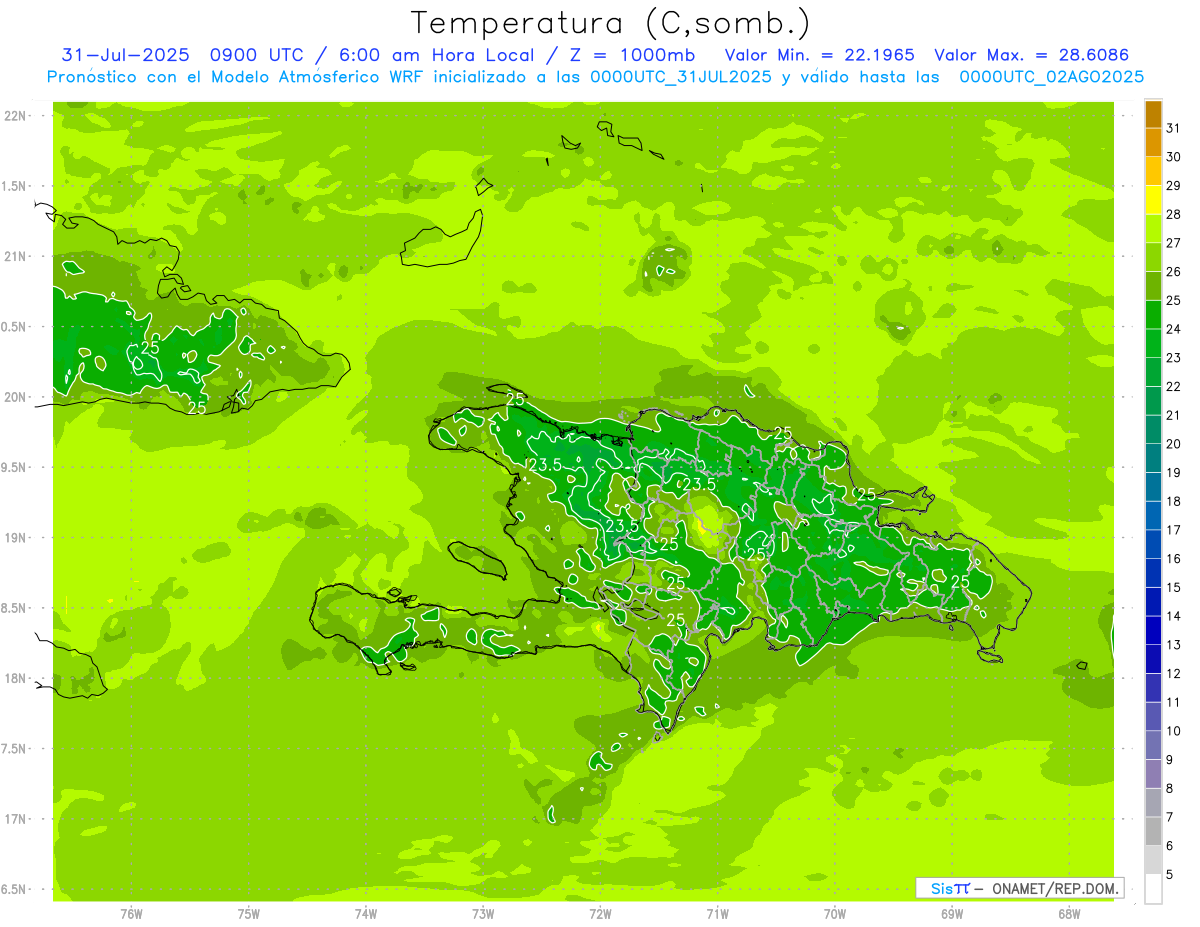
Task: Click the blue swatch between 16 and 17
Action: 1154,544
